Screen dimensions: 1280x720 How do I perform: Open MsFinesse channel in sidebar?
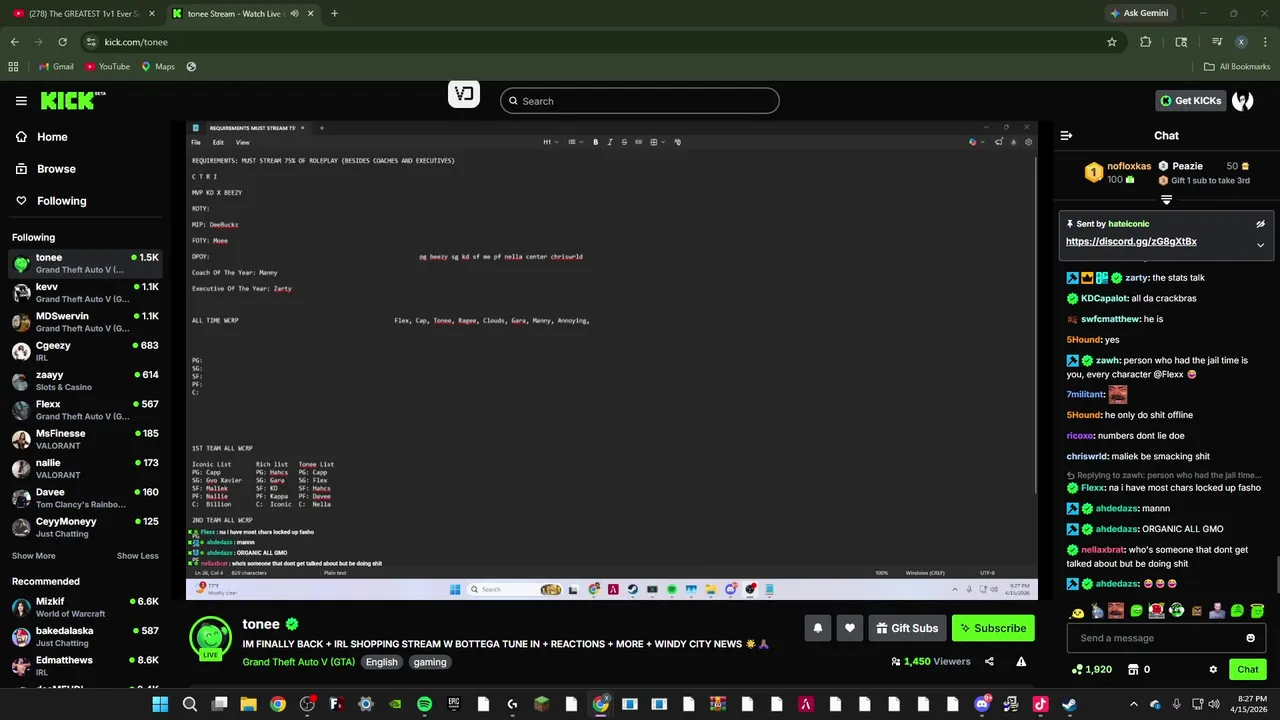tap(85, 439)
